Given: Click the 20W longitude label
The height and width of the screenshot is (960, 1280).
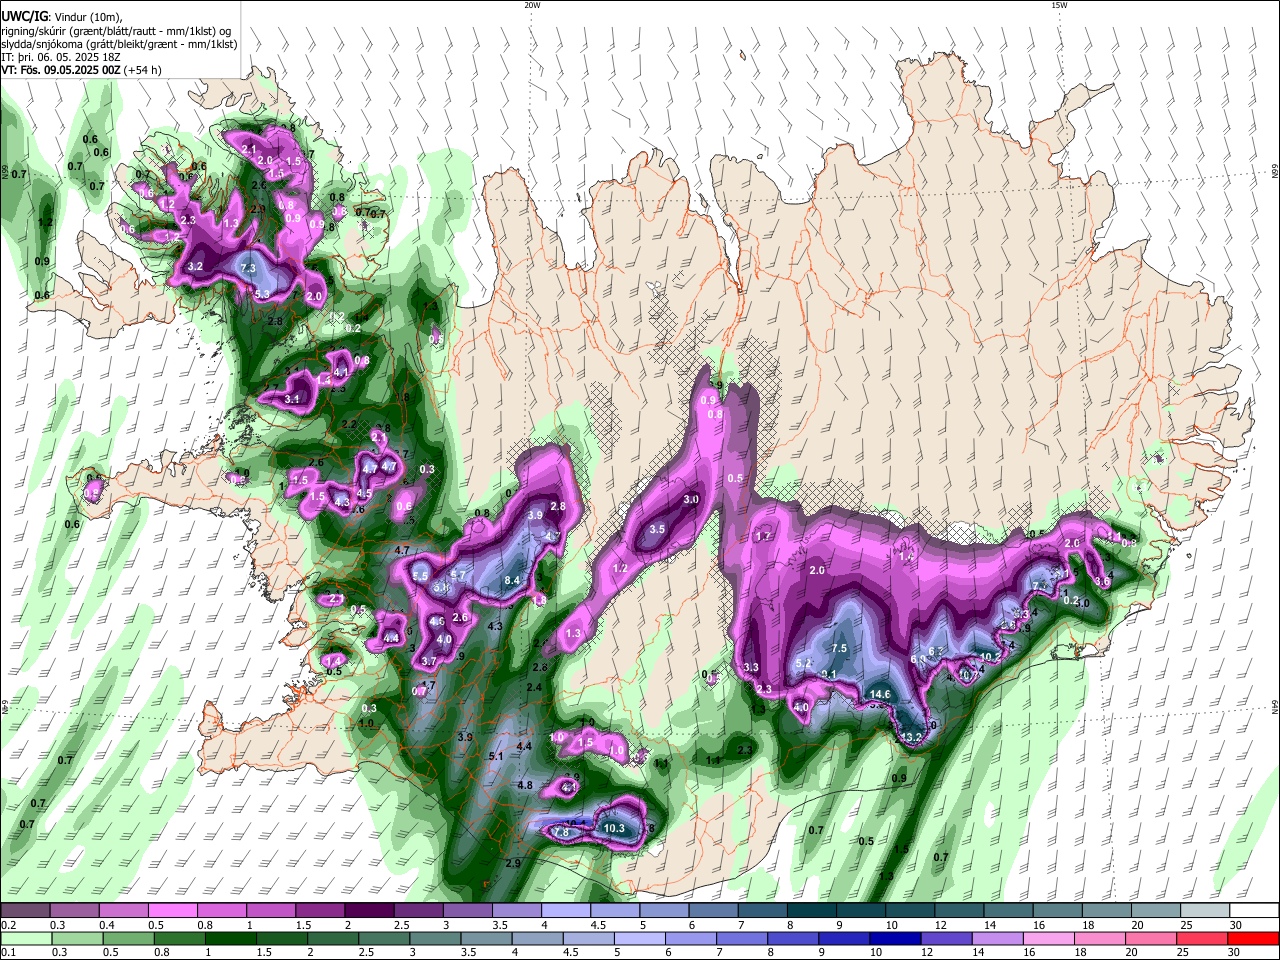Looking at the screenshot, I should click(x=532, y=5).
